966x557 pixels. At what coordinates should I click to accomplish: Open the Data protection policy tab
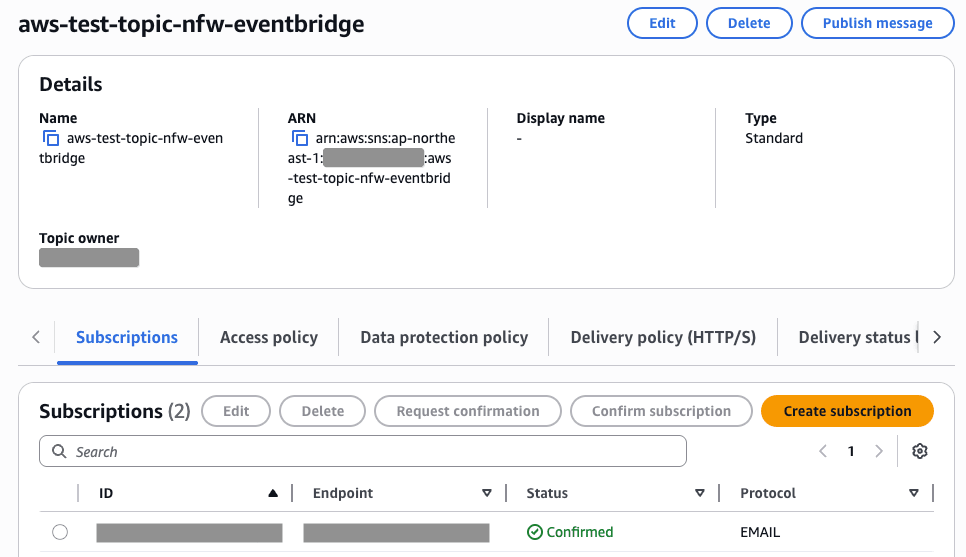pyautogui.click(x=444, y=337)
